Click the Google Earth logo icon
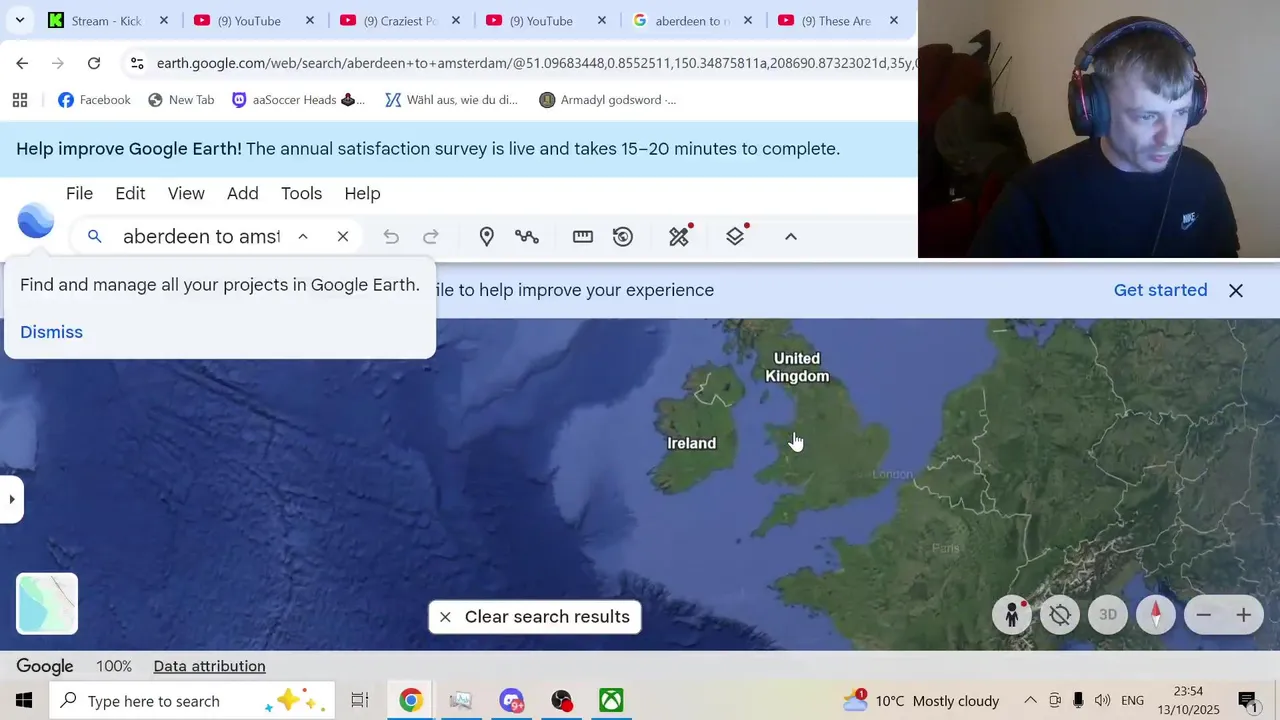Image resolution: width=1280 pixels, height=720 pixels. click(x=36, y=220)
